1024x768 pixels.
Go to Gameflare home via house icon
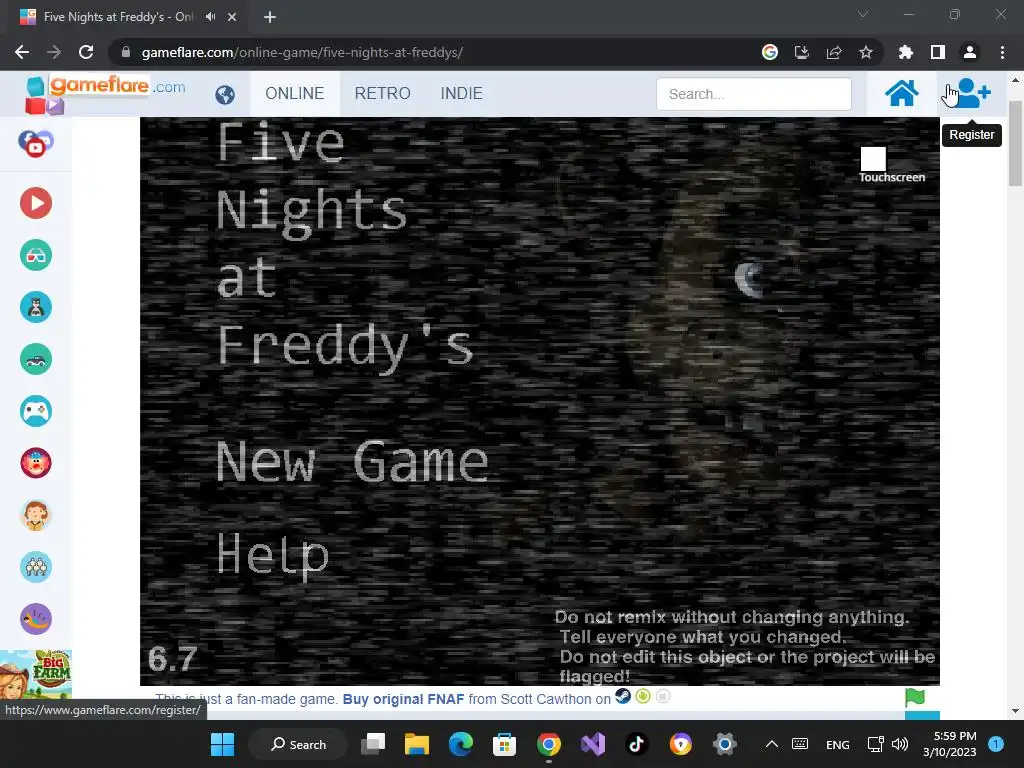[901, 93]
